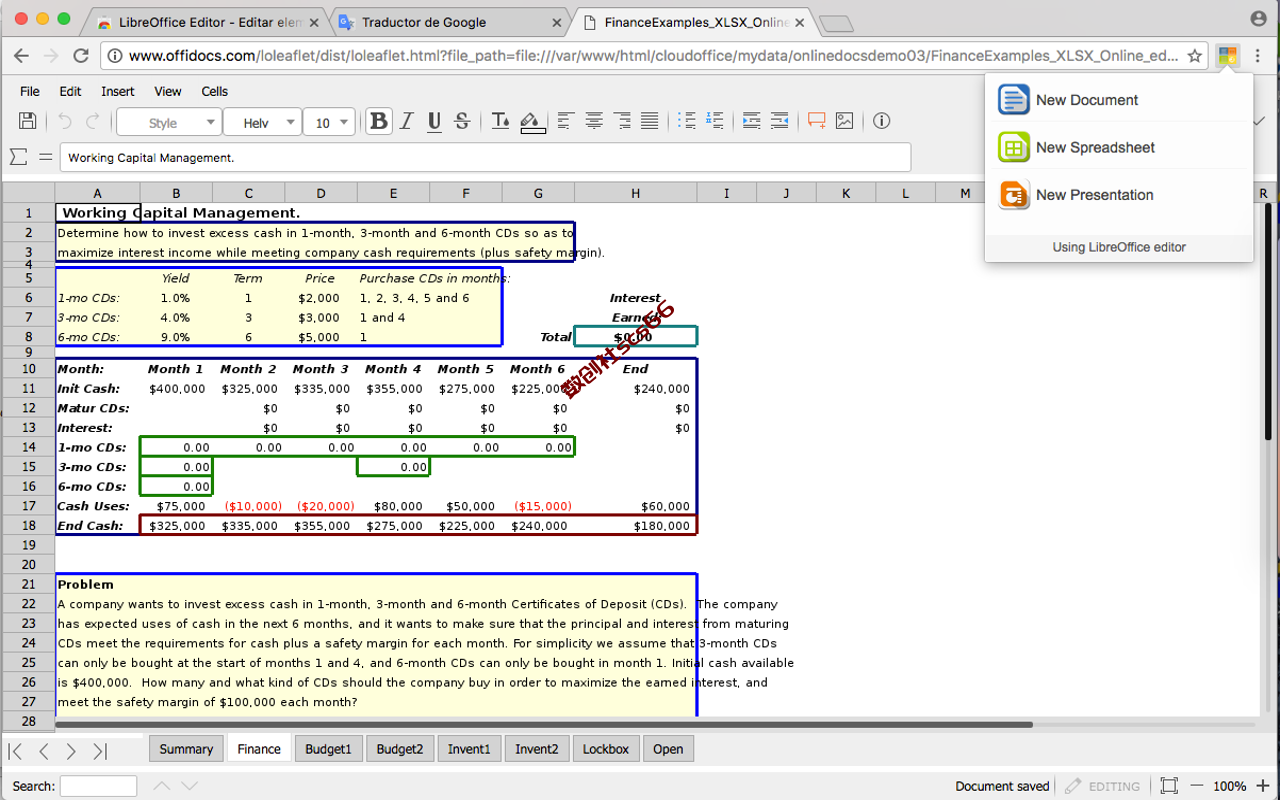Open the Style dropdown
The width and height of the screenshot is (1280, 800).
(x=169, y=122)
